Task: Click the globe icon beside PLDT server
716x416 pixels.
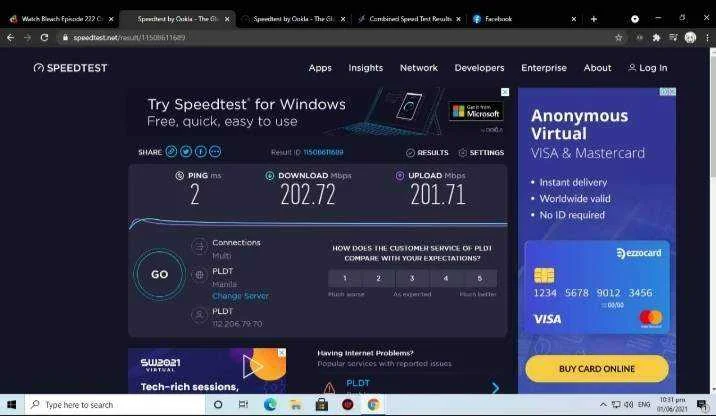Action: (x=199, y=275)
